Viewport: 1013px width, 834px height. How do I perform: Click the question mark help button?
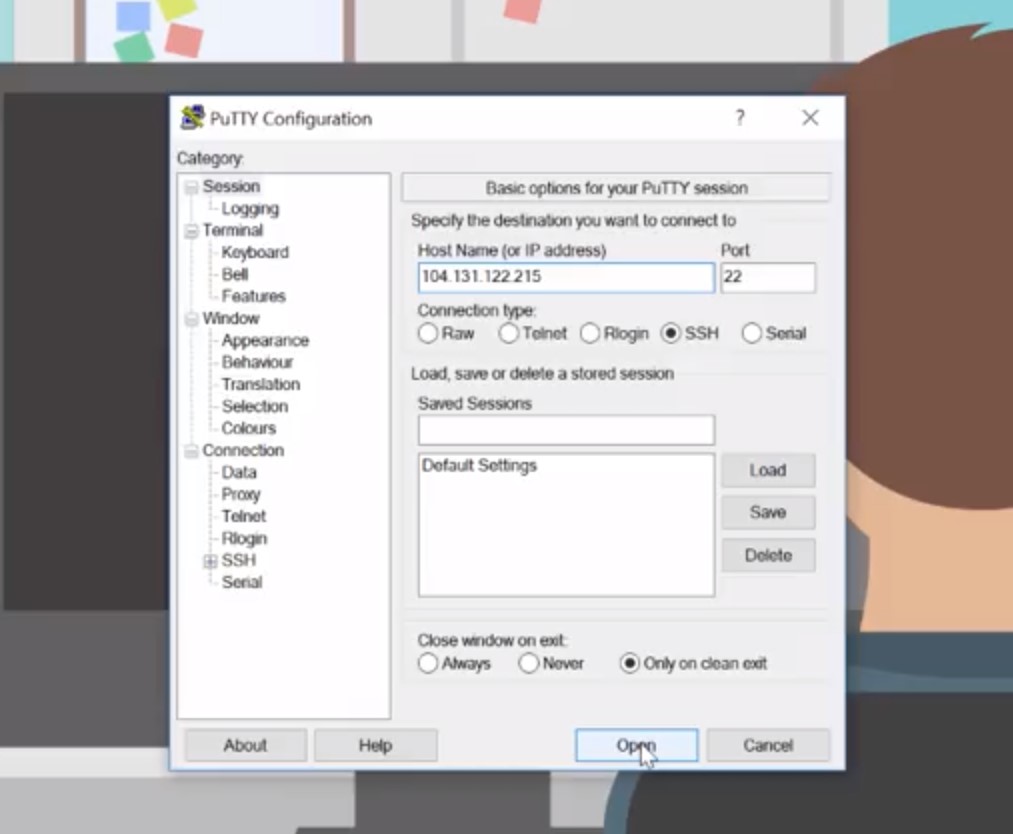(740, 118)
